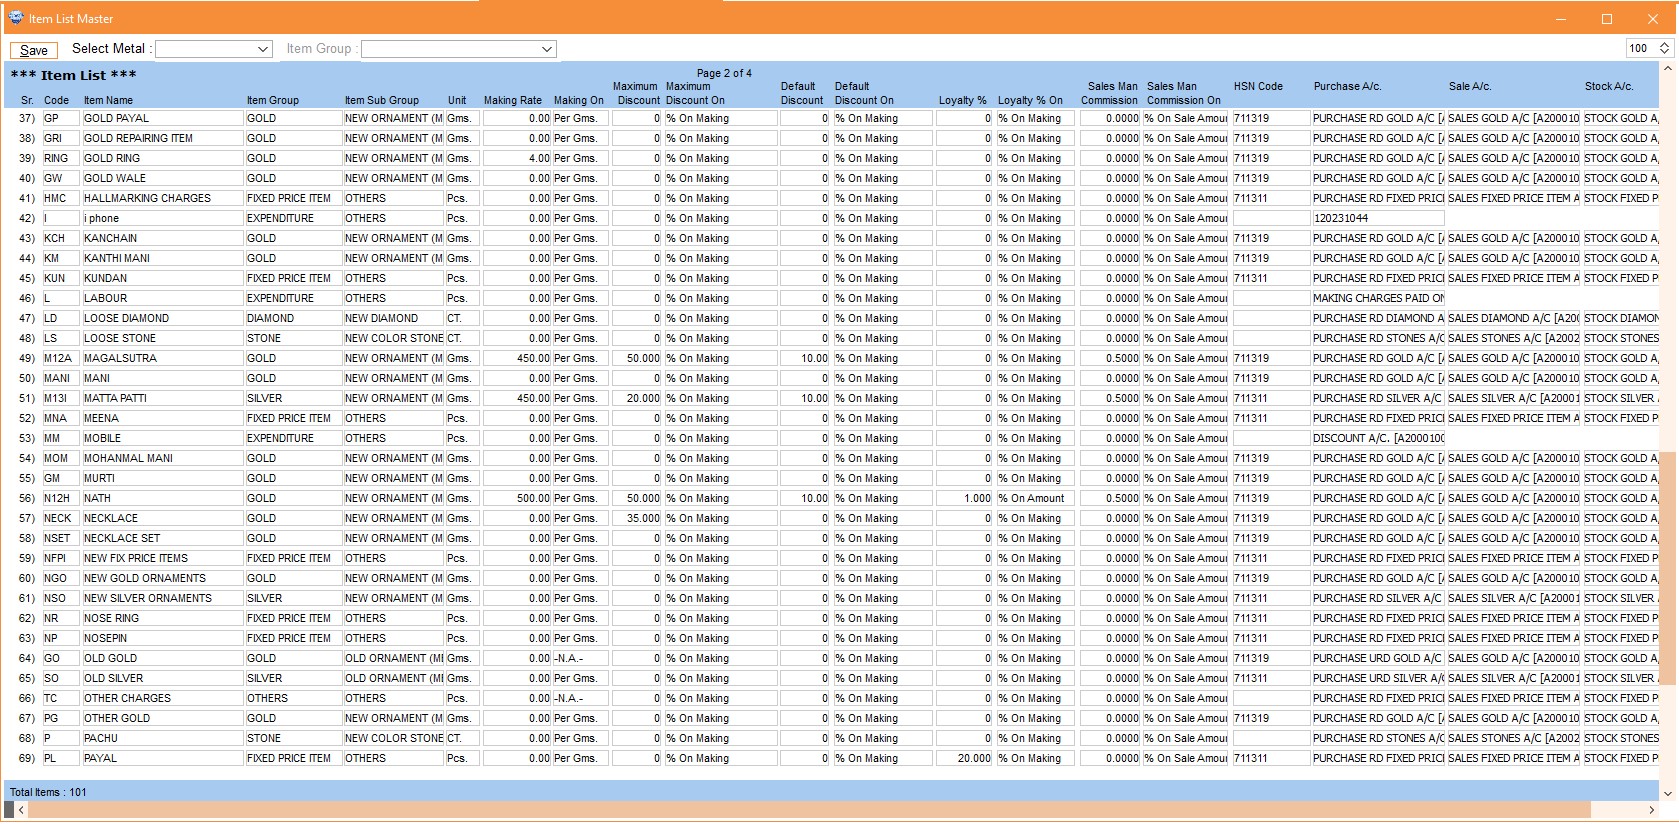Select OLD SILVER item name
The height and width of the screenshot is (824, 1679).
pyautogui.click(x=163, y=678)
